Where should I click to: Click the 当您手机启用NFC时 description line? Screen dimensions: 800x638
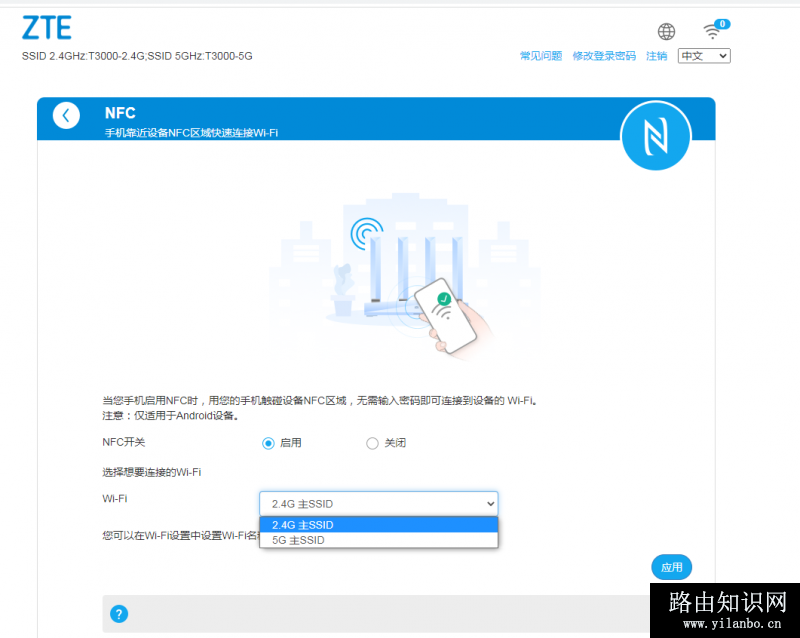(320, 401)
